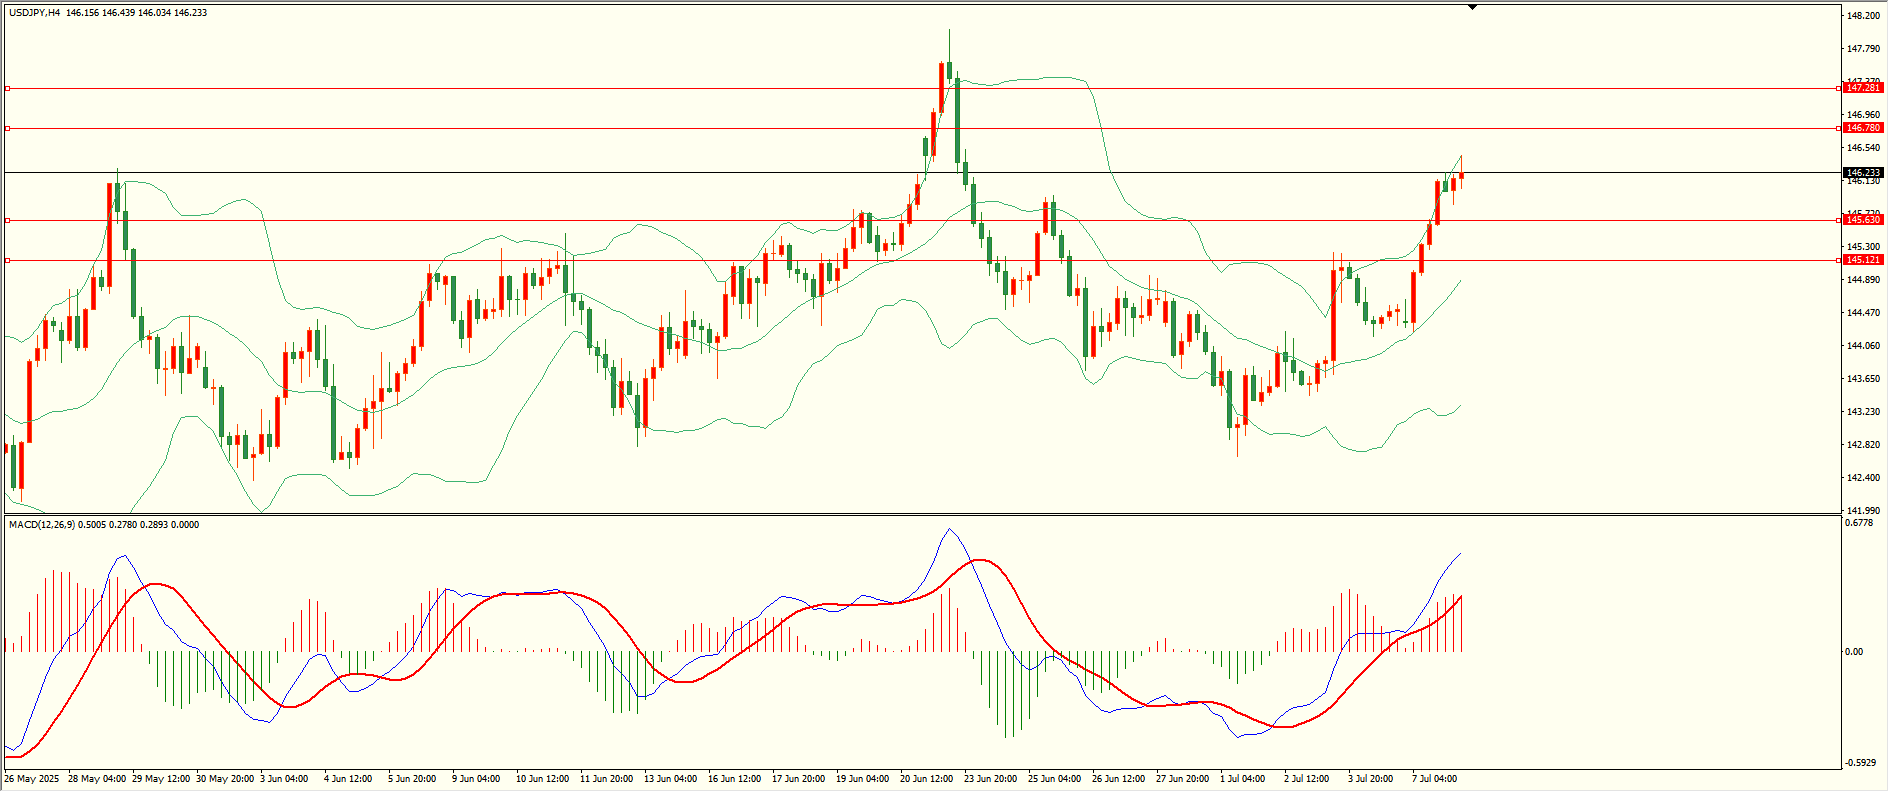Grab the left anchor of the 147.281 line
Image resolution: width=1889 pixels, height=792 pixels.
pyautogui.click(x=7, y=89)
